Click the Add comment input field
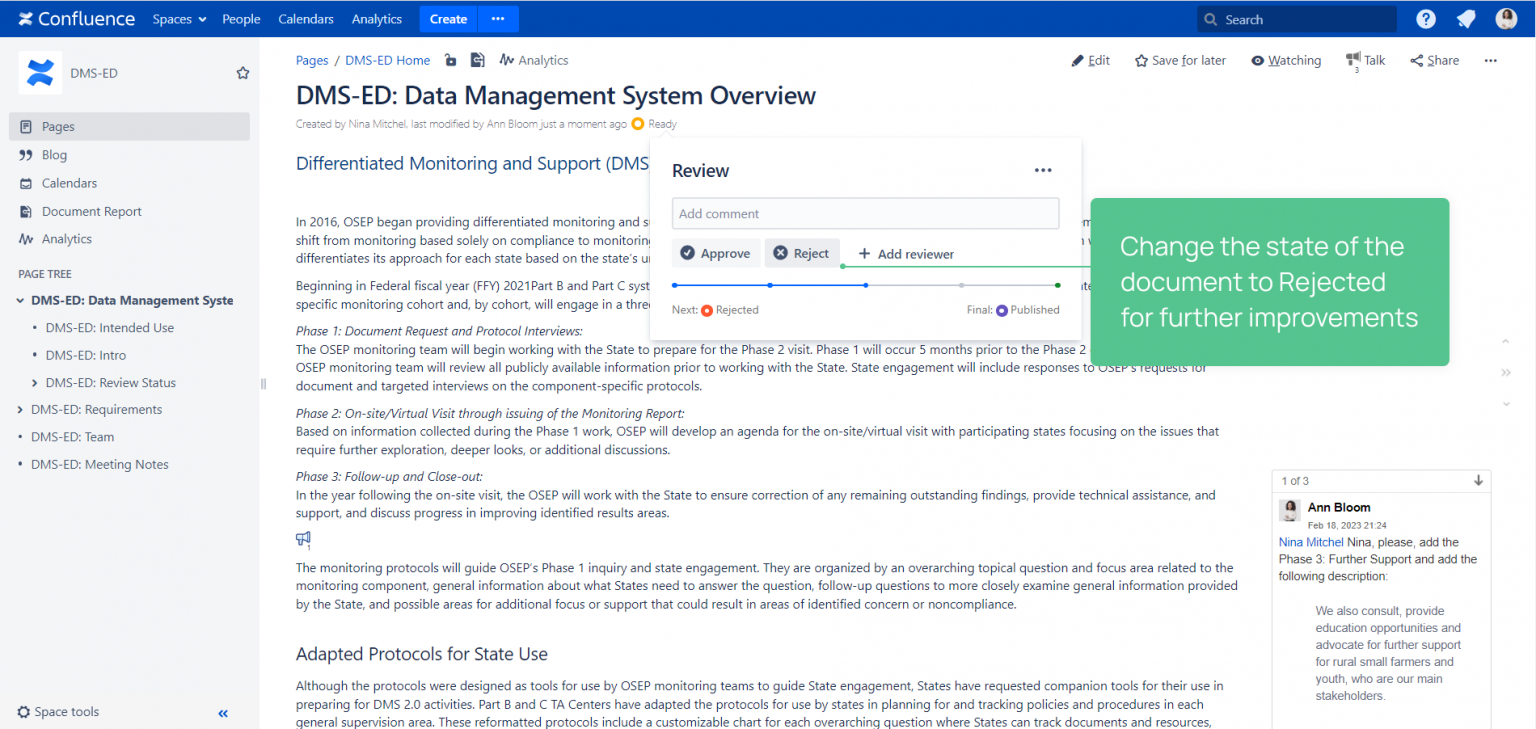1536x729 pixels. [865, 213]
